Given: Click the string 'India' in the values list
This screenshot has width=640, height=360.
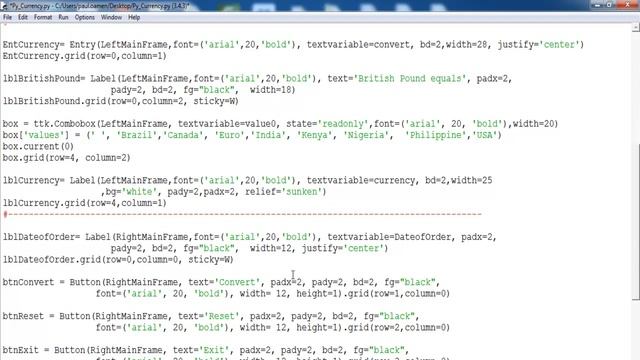Looking at the screenshot, I should coord(268,135).
